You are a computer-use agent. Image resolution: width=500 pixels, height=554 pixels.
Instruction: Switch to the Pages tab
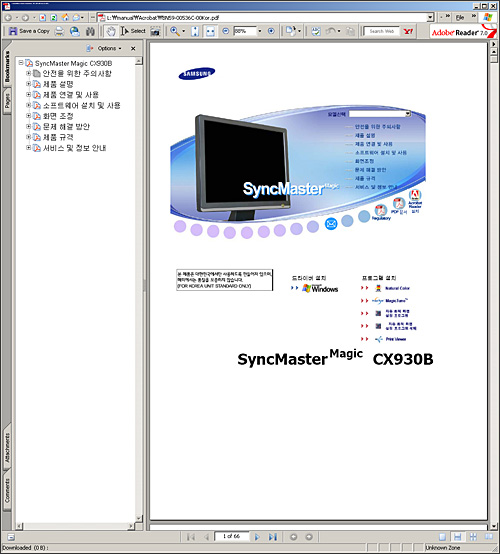(x=7, y=101)
